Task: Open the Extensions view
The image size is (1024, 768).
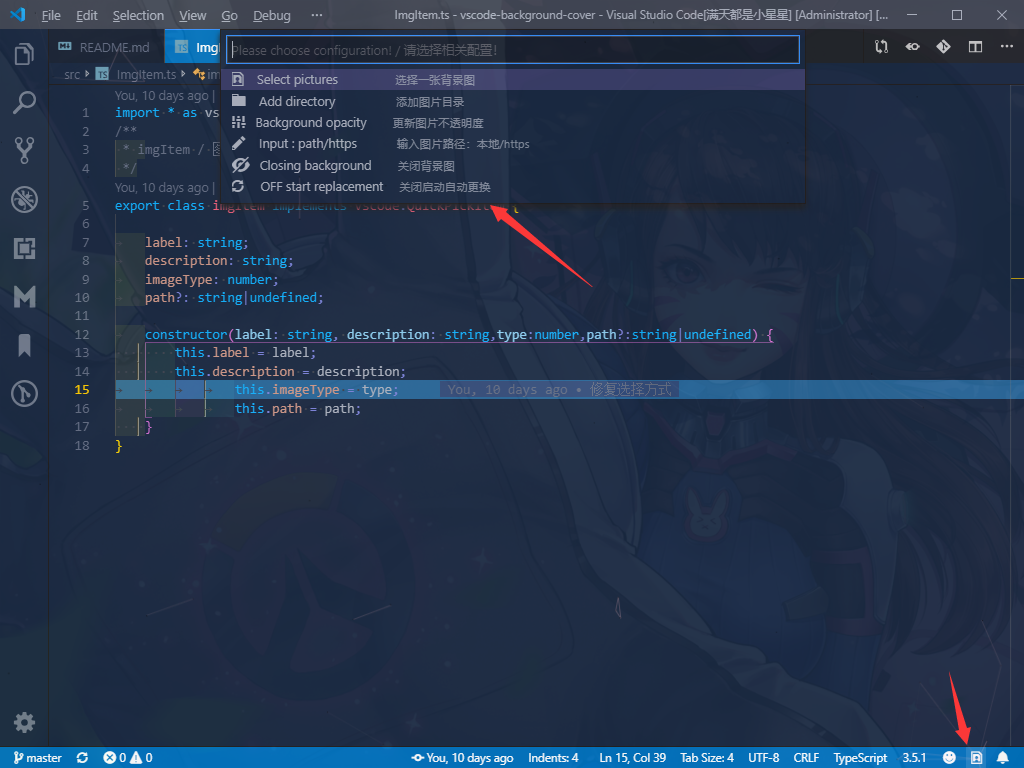Action: pos(24,248)
